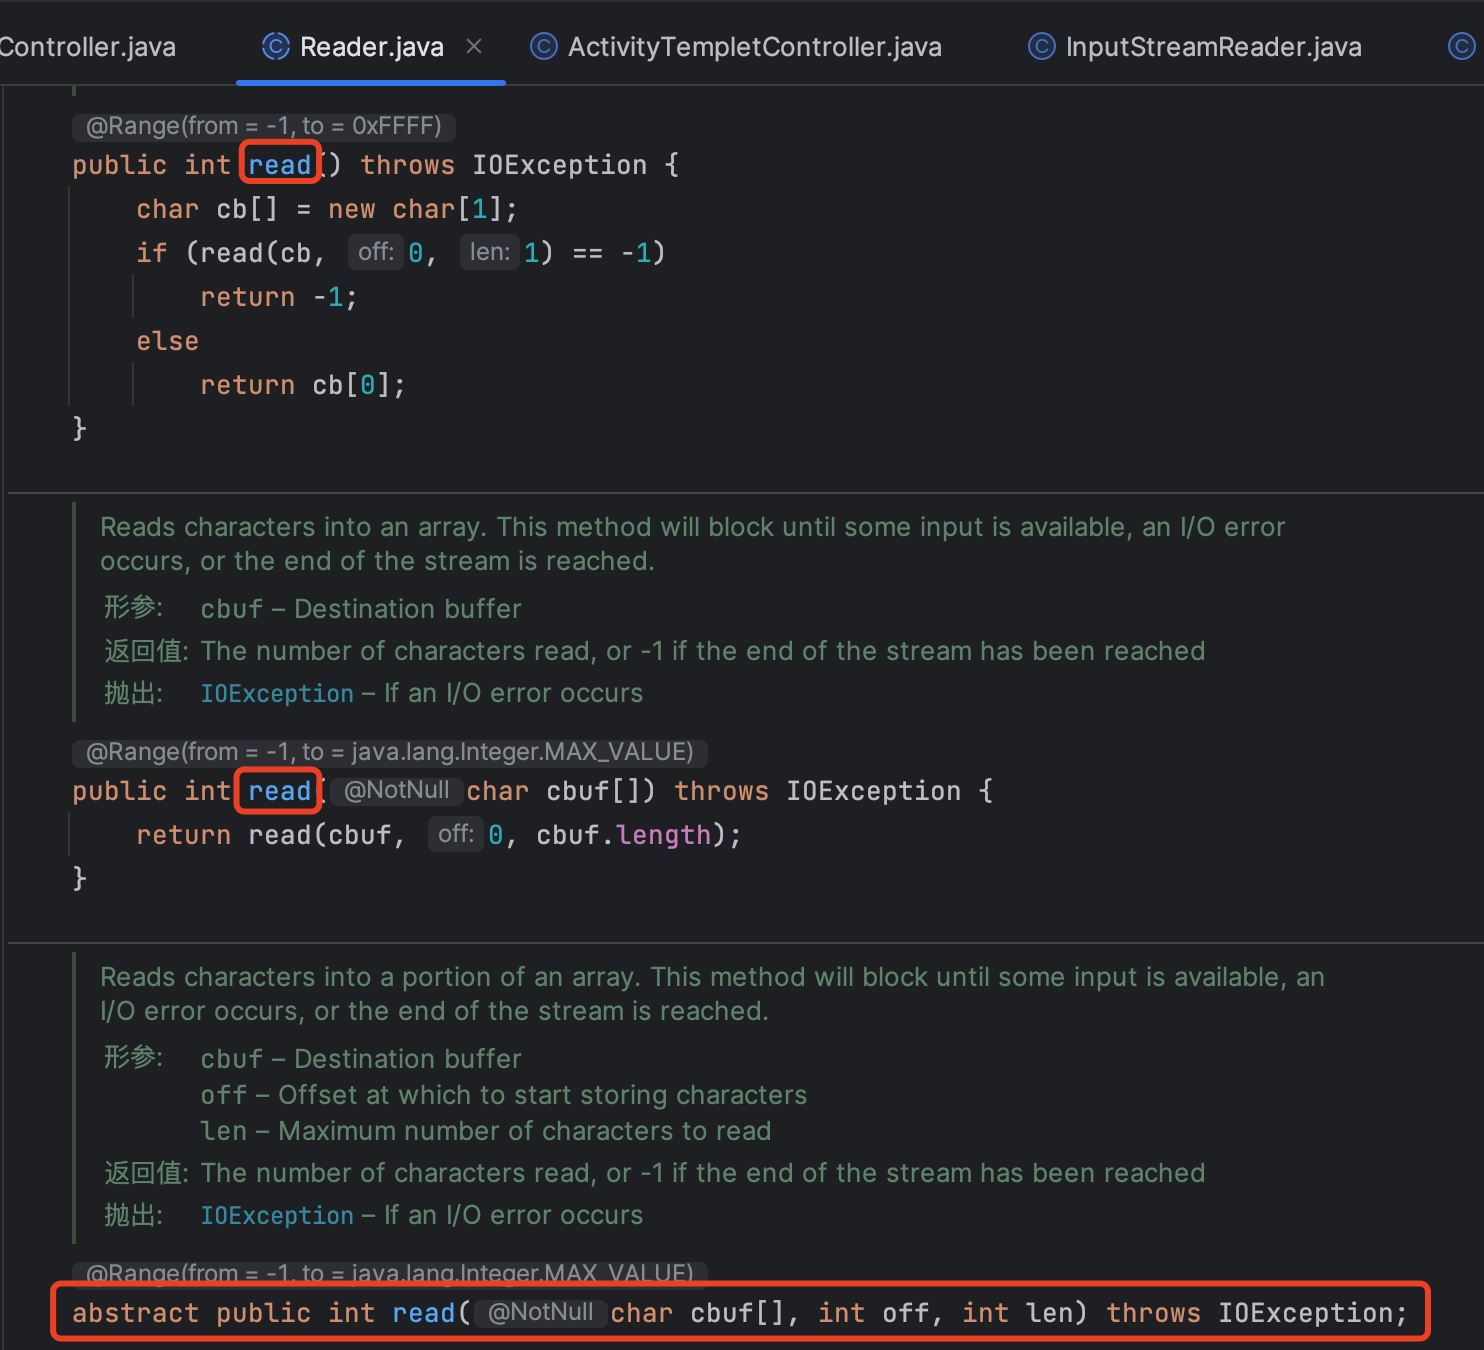Click the 'len:' parameter hint
This screenshot has width=1484, height=1350.
click(490, 252)
